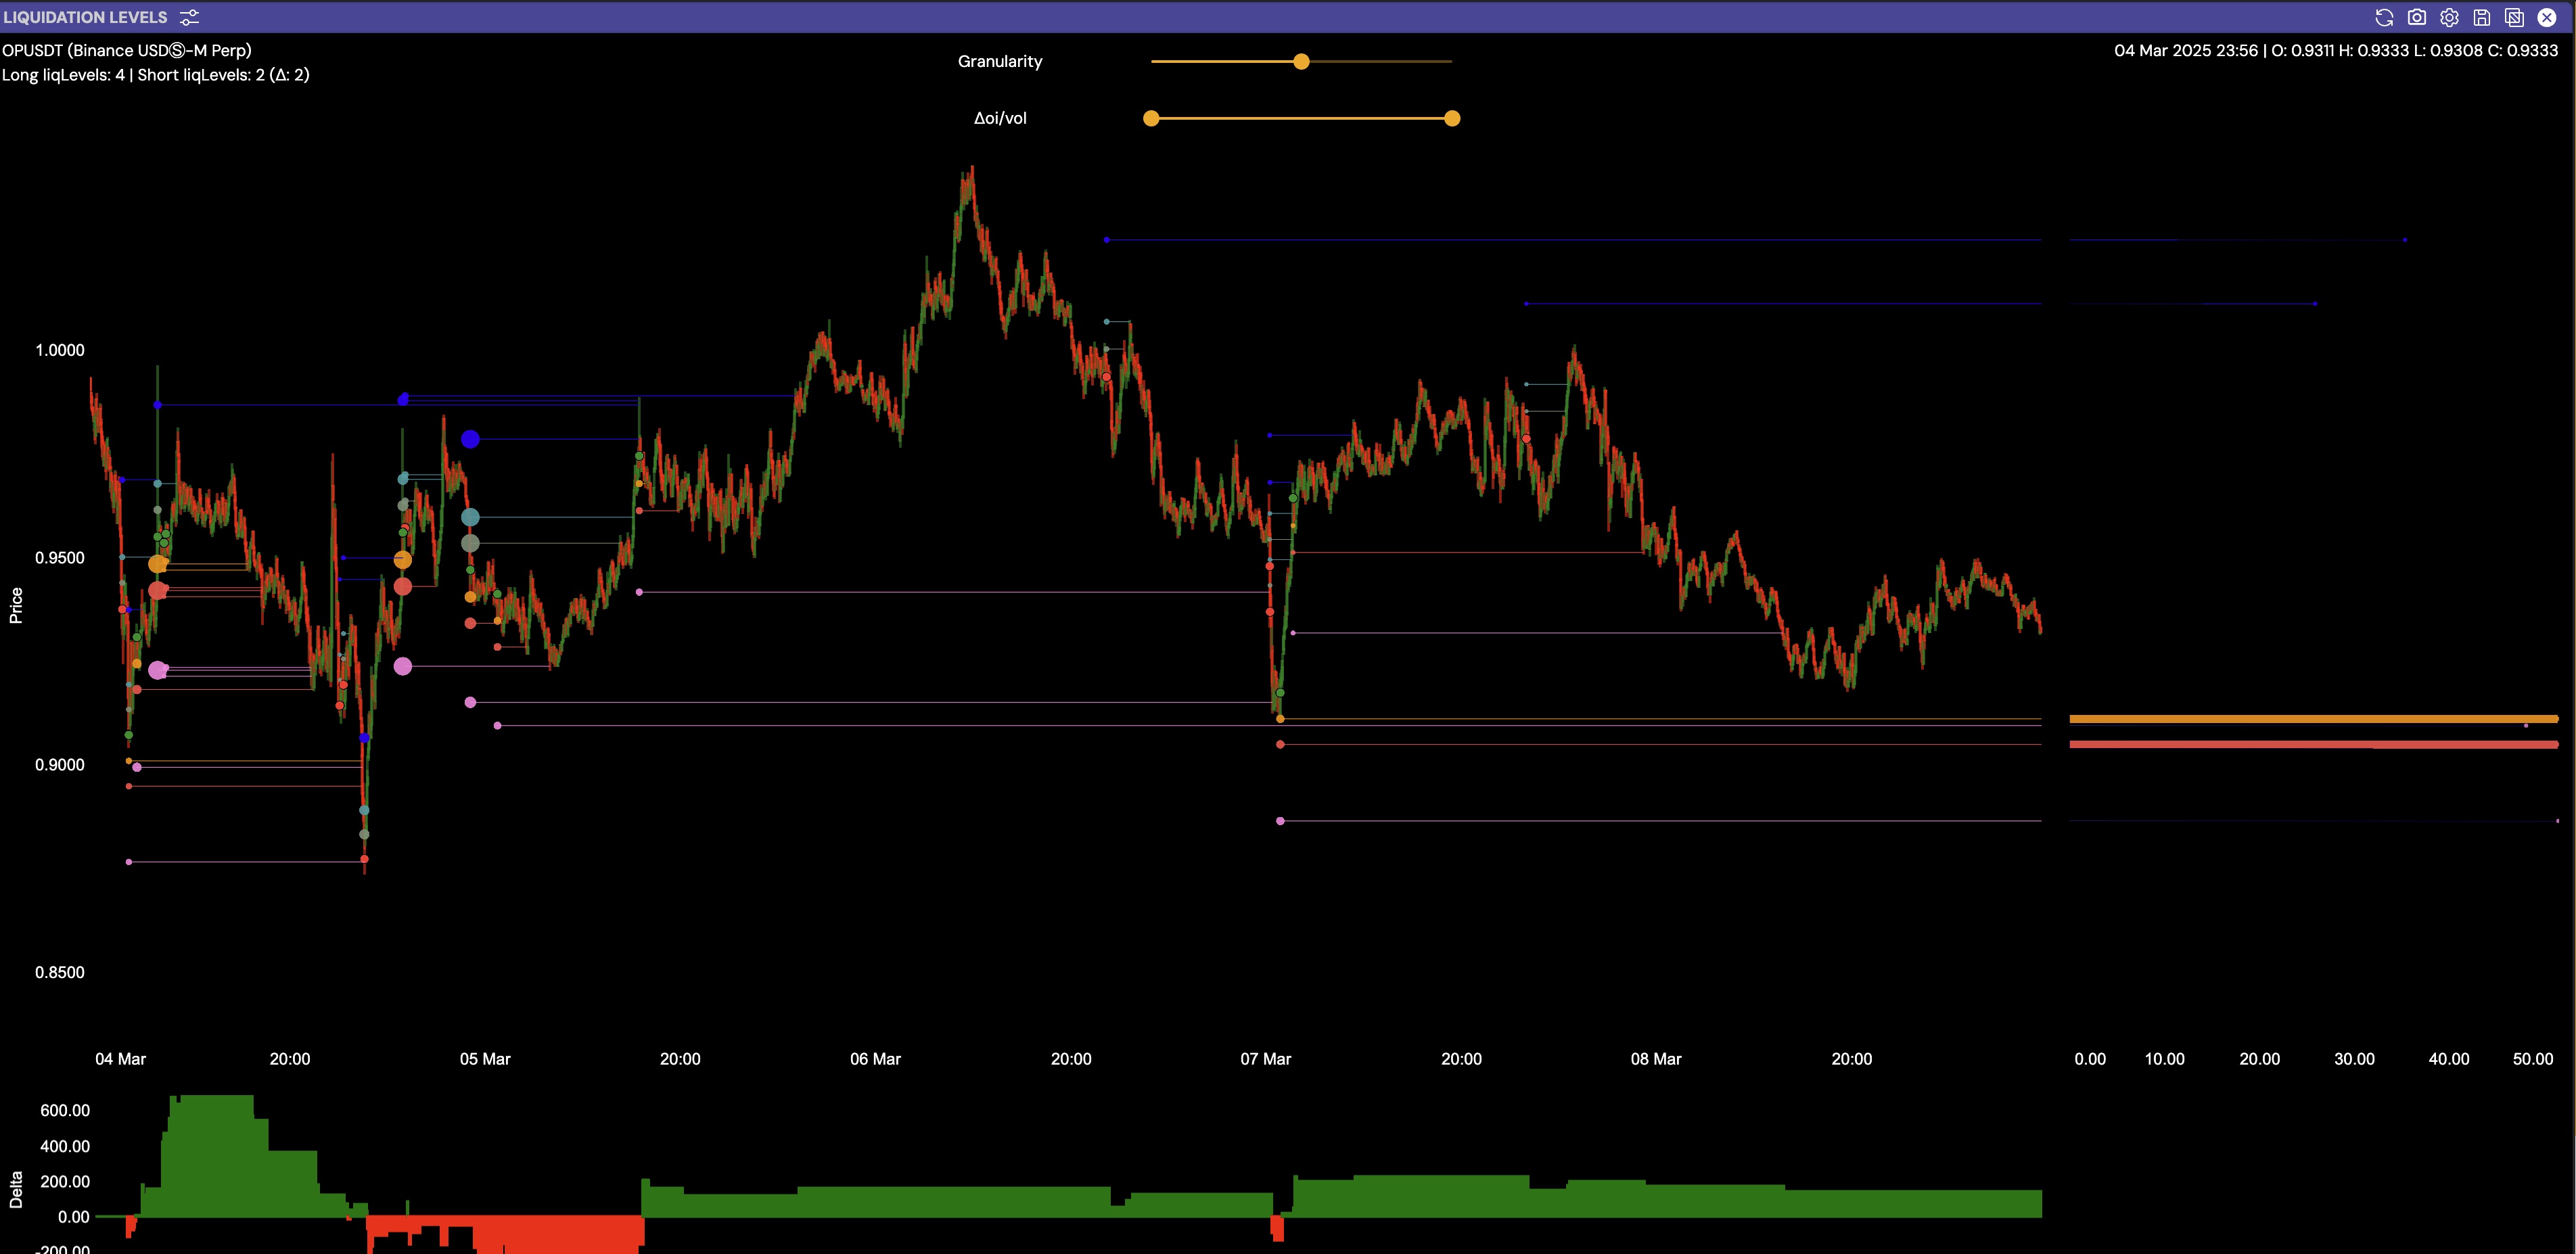Close the Liquidation Levels panel
The height and width of the screenshot is (1254, 2576).
pos(2547,17)
